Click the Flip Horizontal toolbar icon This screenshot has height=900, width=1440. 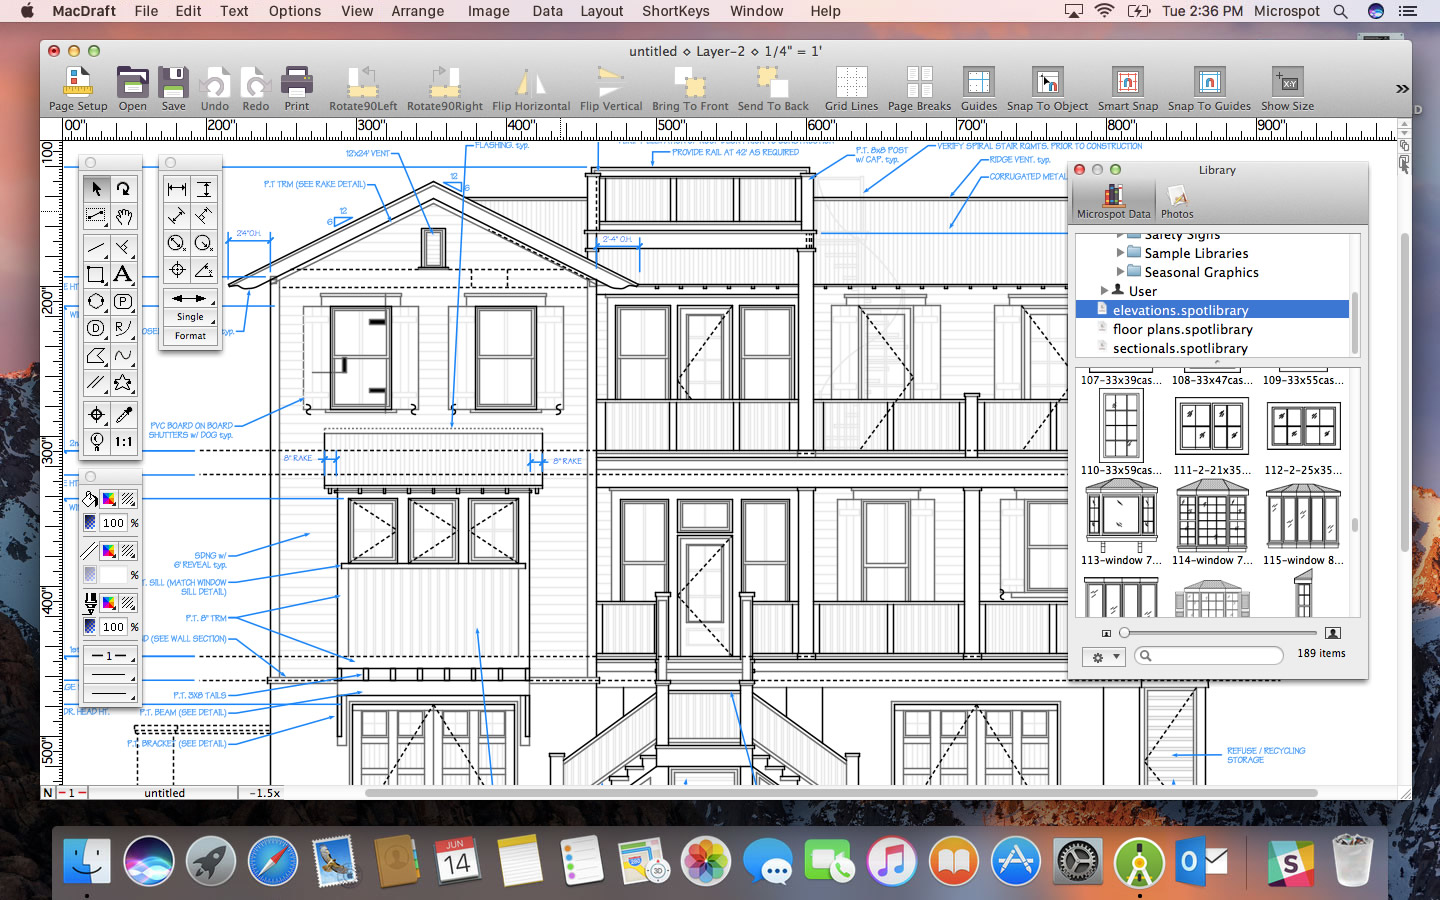(531, 89)
